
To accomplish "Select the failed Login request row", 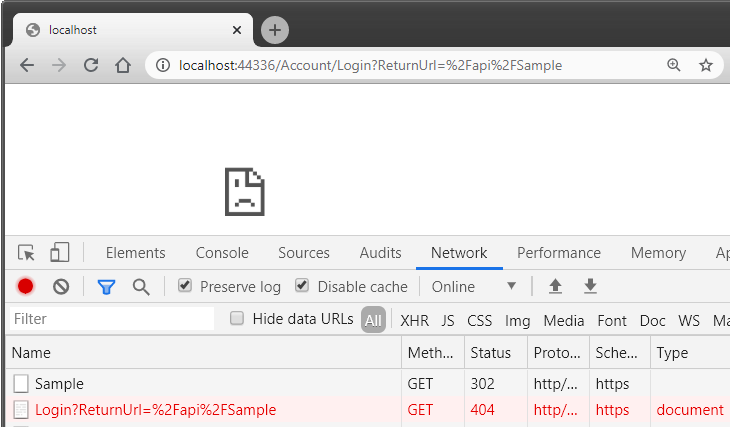I will coord(155,410).
